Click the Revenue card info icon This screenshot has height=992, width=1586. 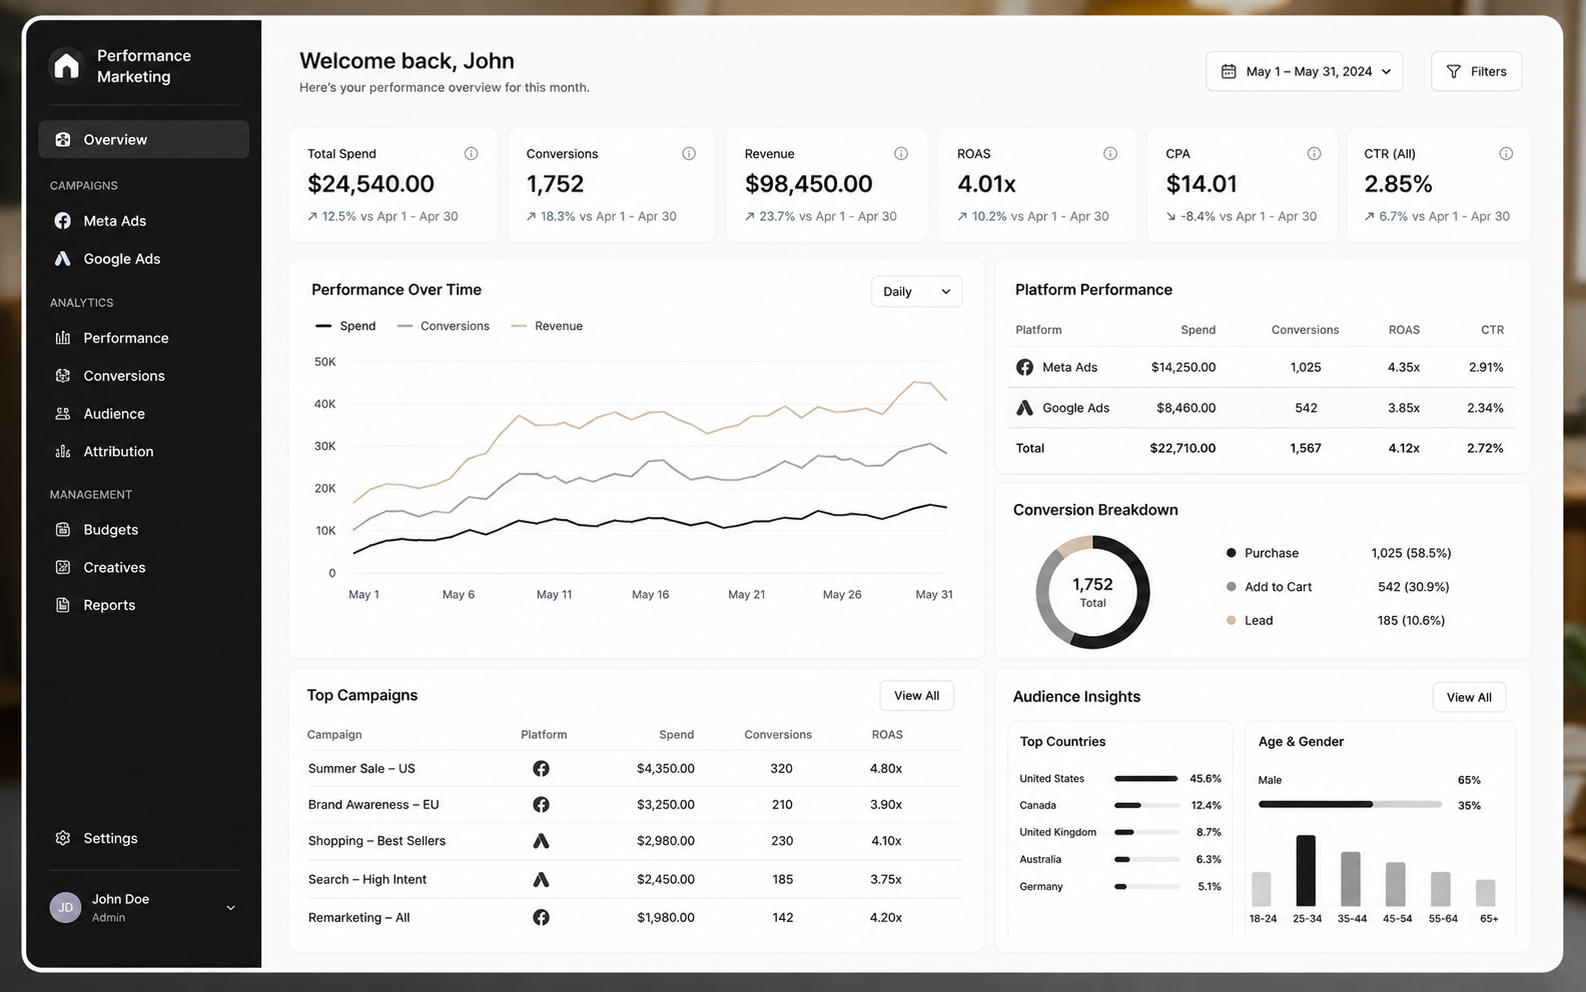tap(901, 154)
